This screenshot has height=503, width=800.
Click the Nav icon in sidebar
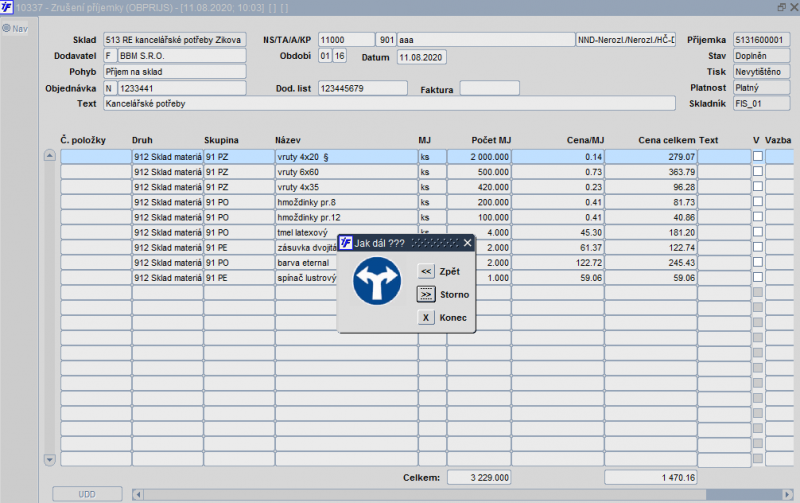6,28
